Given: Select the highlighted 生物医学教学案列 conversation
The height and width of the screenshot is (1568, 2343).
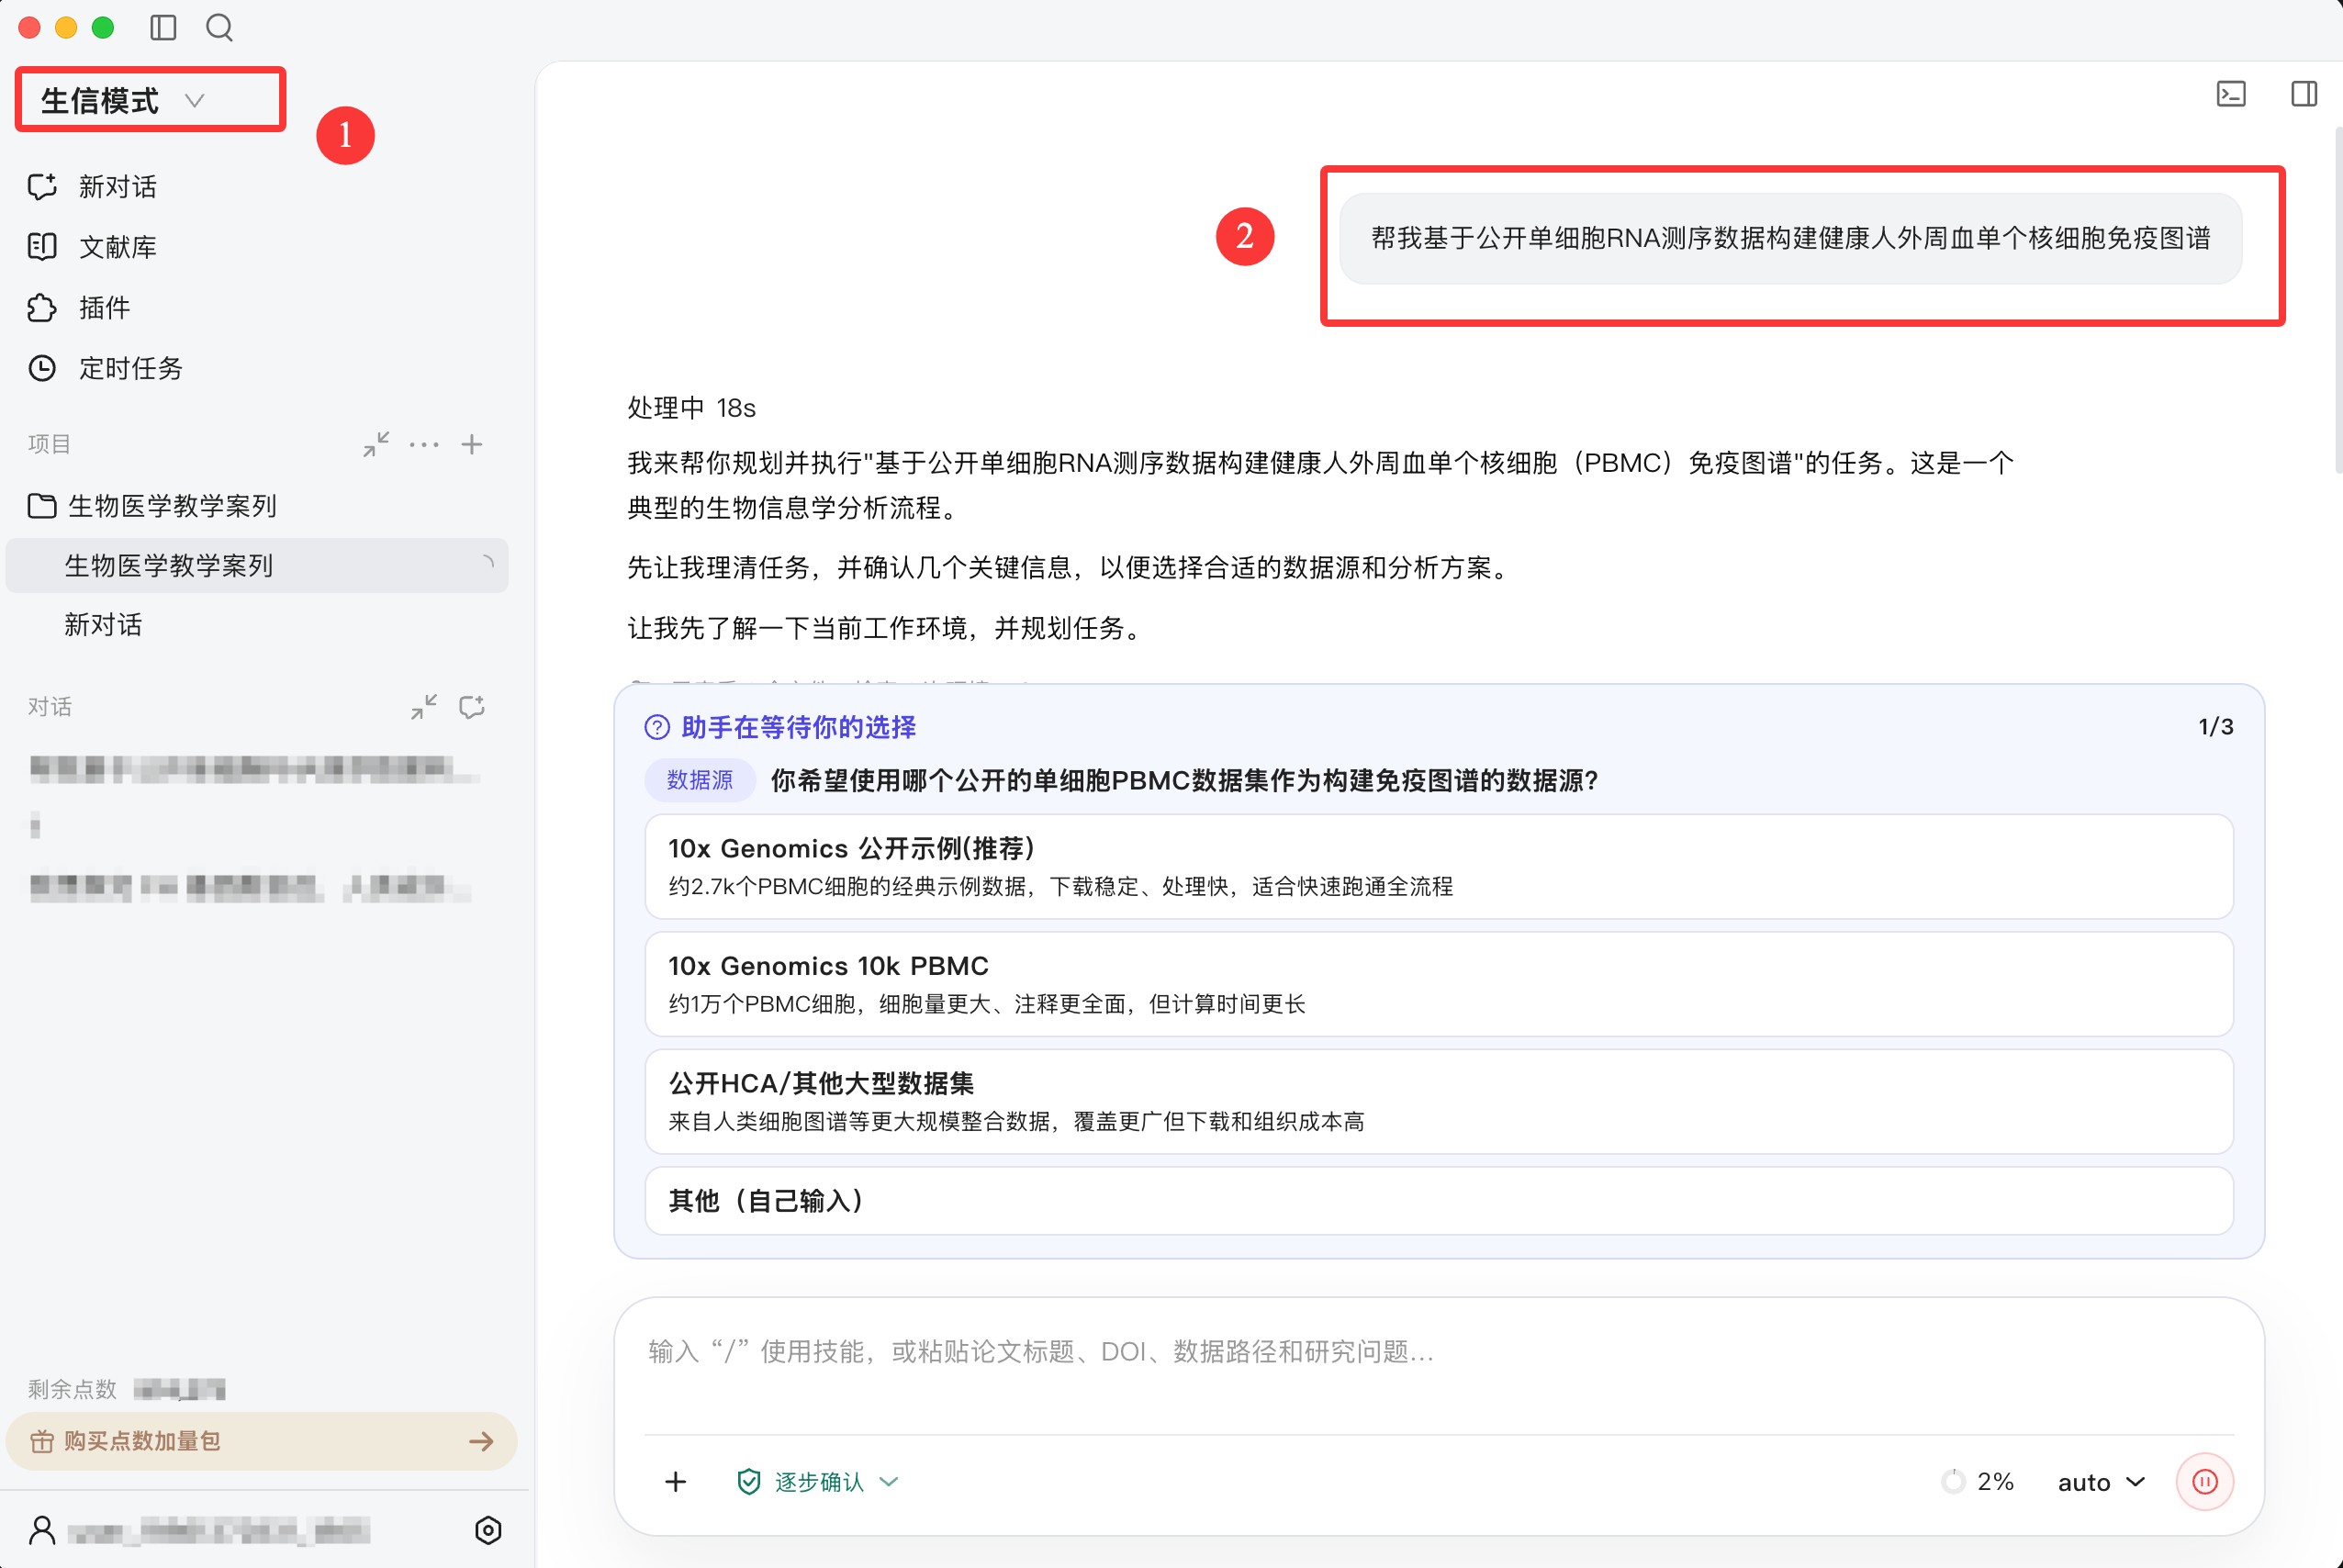Looking at the screenshot, I should (x=257, y=566).
